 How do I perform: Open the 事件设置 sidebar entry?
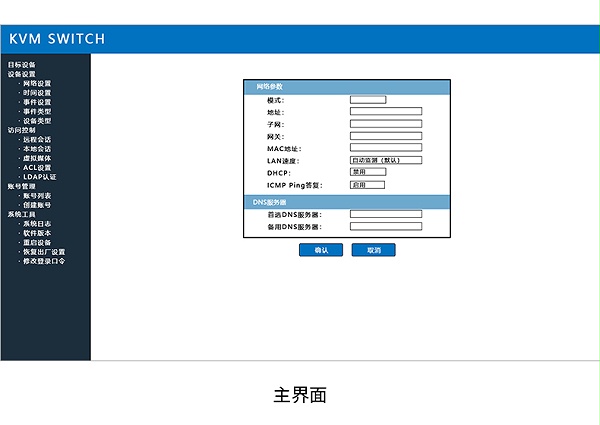37,102
